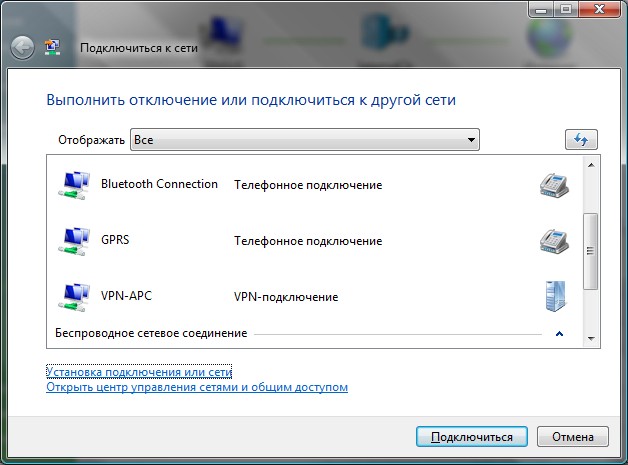Screen dimensions: 628x465
Task: Collapse the Беспроводное сетевое соединение group
Action: (x=560, y=333)
